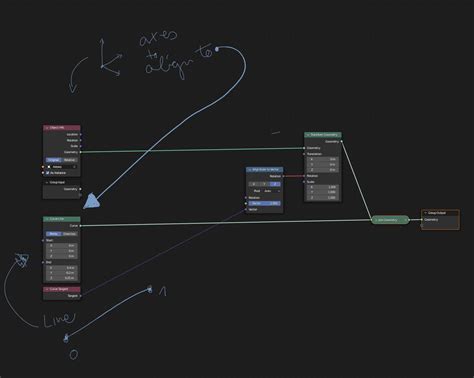The height and width of the screenshot is (378, 474).
Task: Select the Transform Geometry node header
Action: 323,135
